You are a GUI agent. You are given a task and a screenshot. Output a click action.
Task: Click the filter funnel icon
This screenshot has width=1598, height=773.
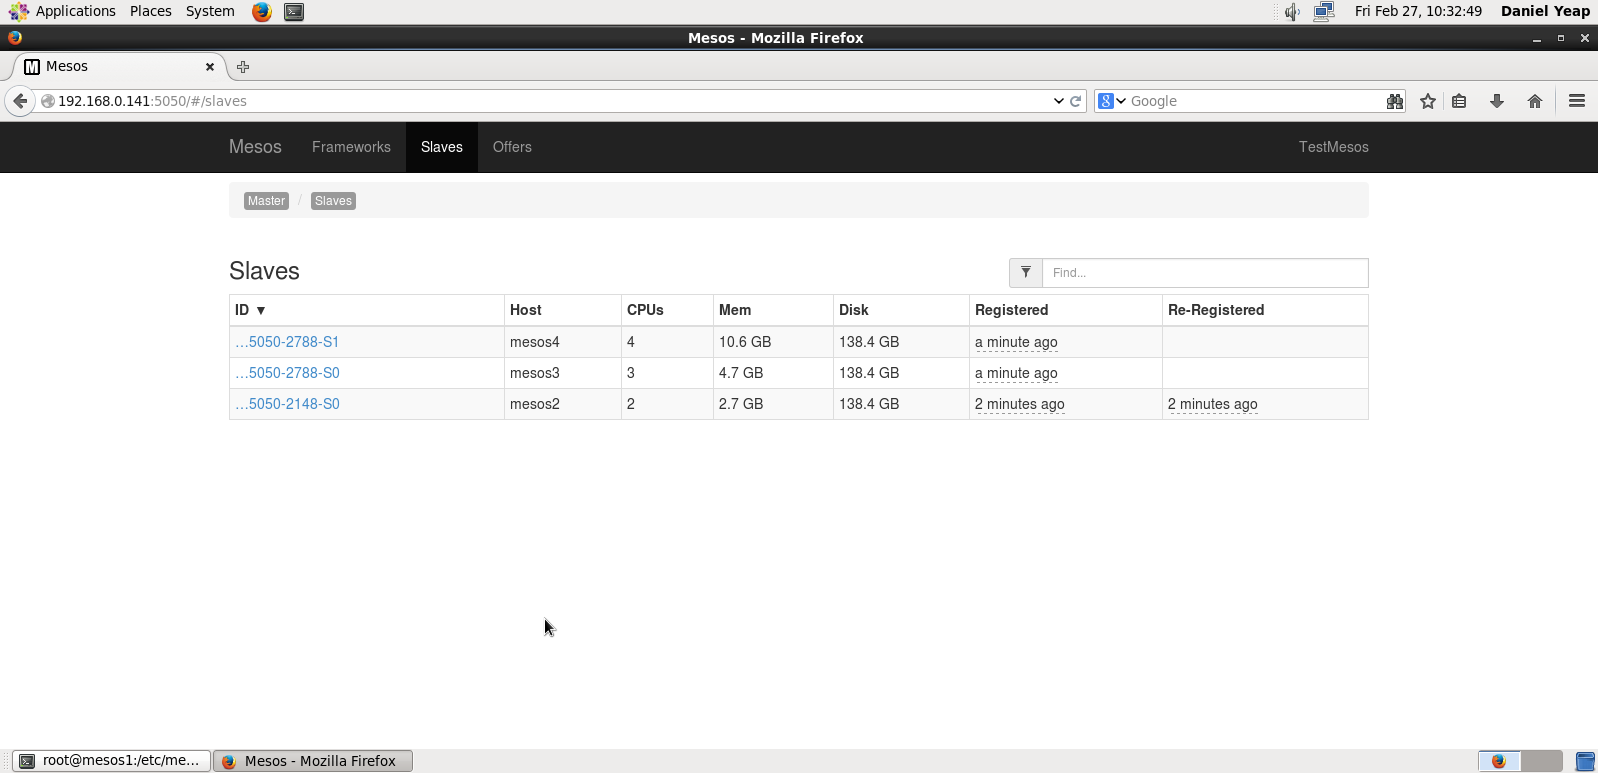pyautogui.click(x=1026, y=272)
